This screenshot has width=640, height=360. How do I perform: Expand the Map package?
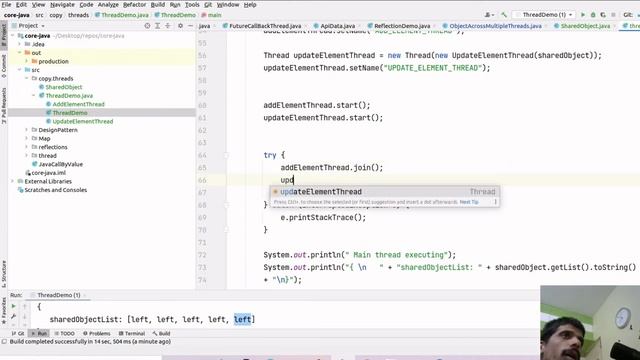tap(27, 138)
